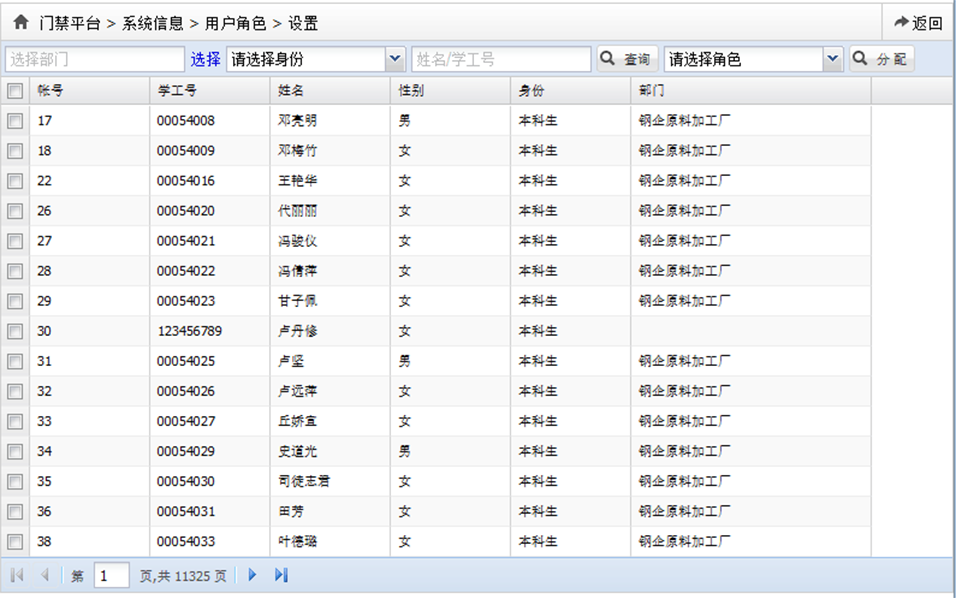The width and height of the screenshot is (956, 605).
Task: Go to the first page
Action: coord(17,575)
